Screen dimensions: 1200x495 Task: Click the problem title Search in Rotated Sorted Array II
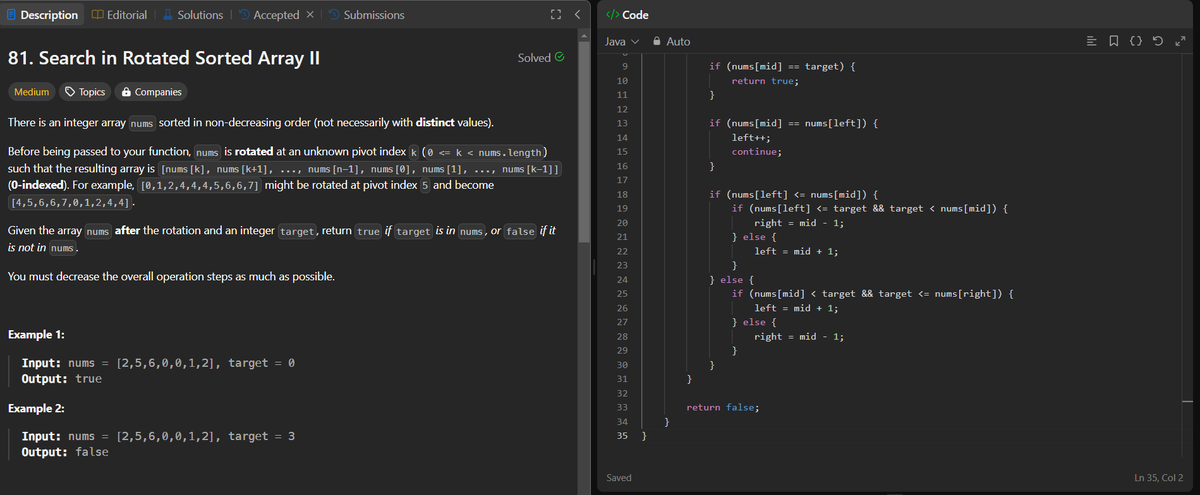[163, 57]
